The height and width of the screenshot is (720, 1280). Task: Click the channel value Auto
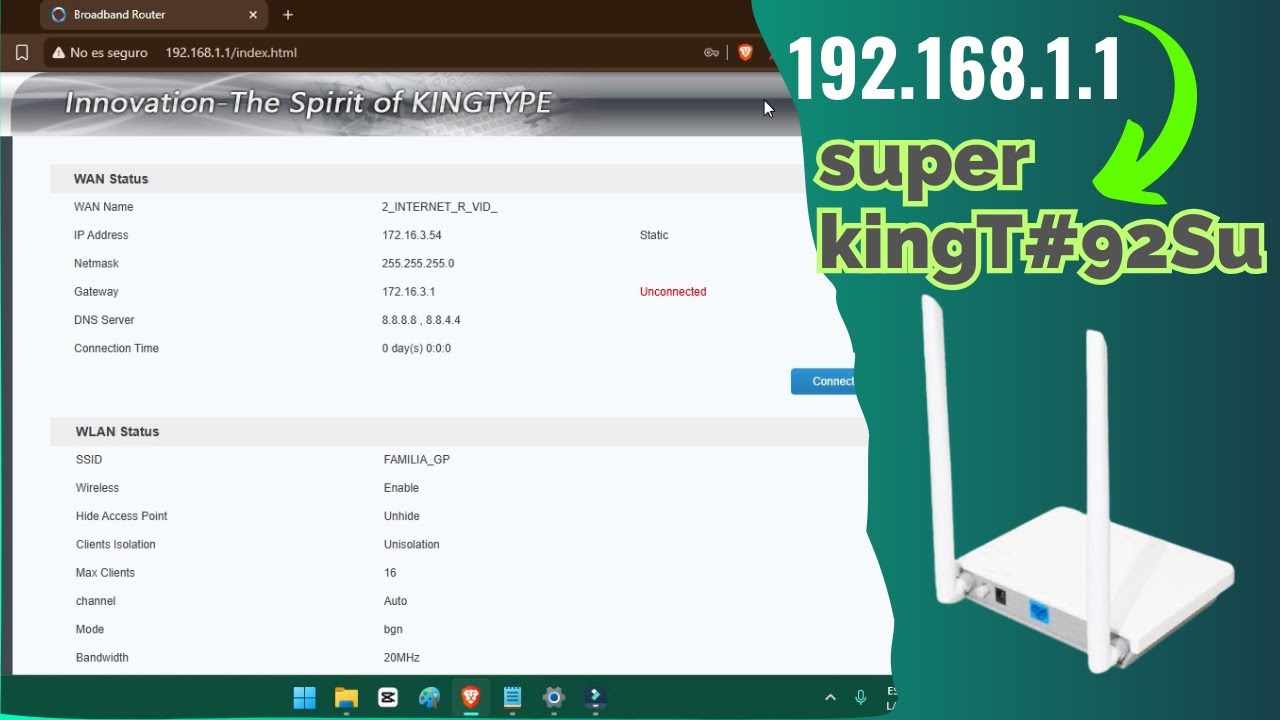tap(395, 601)
